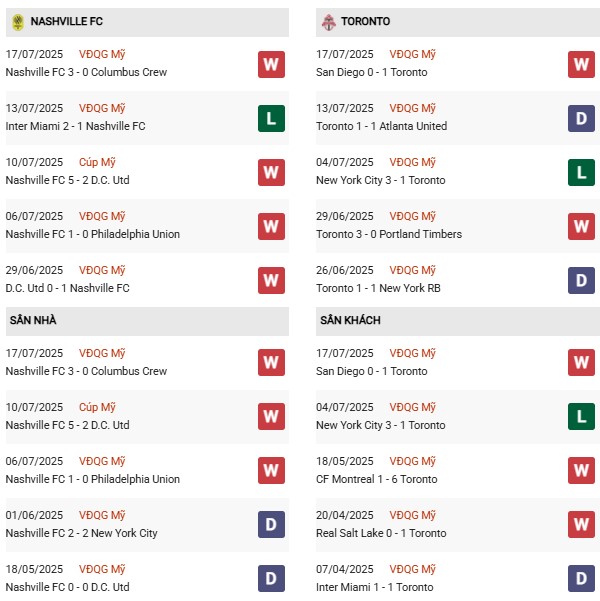
Task: Open the SÂN NHÀ section header
Action: tap(36, 321)
